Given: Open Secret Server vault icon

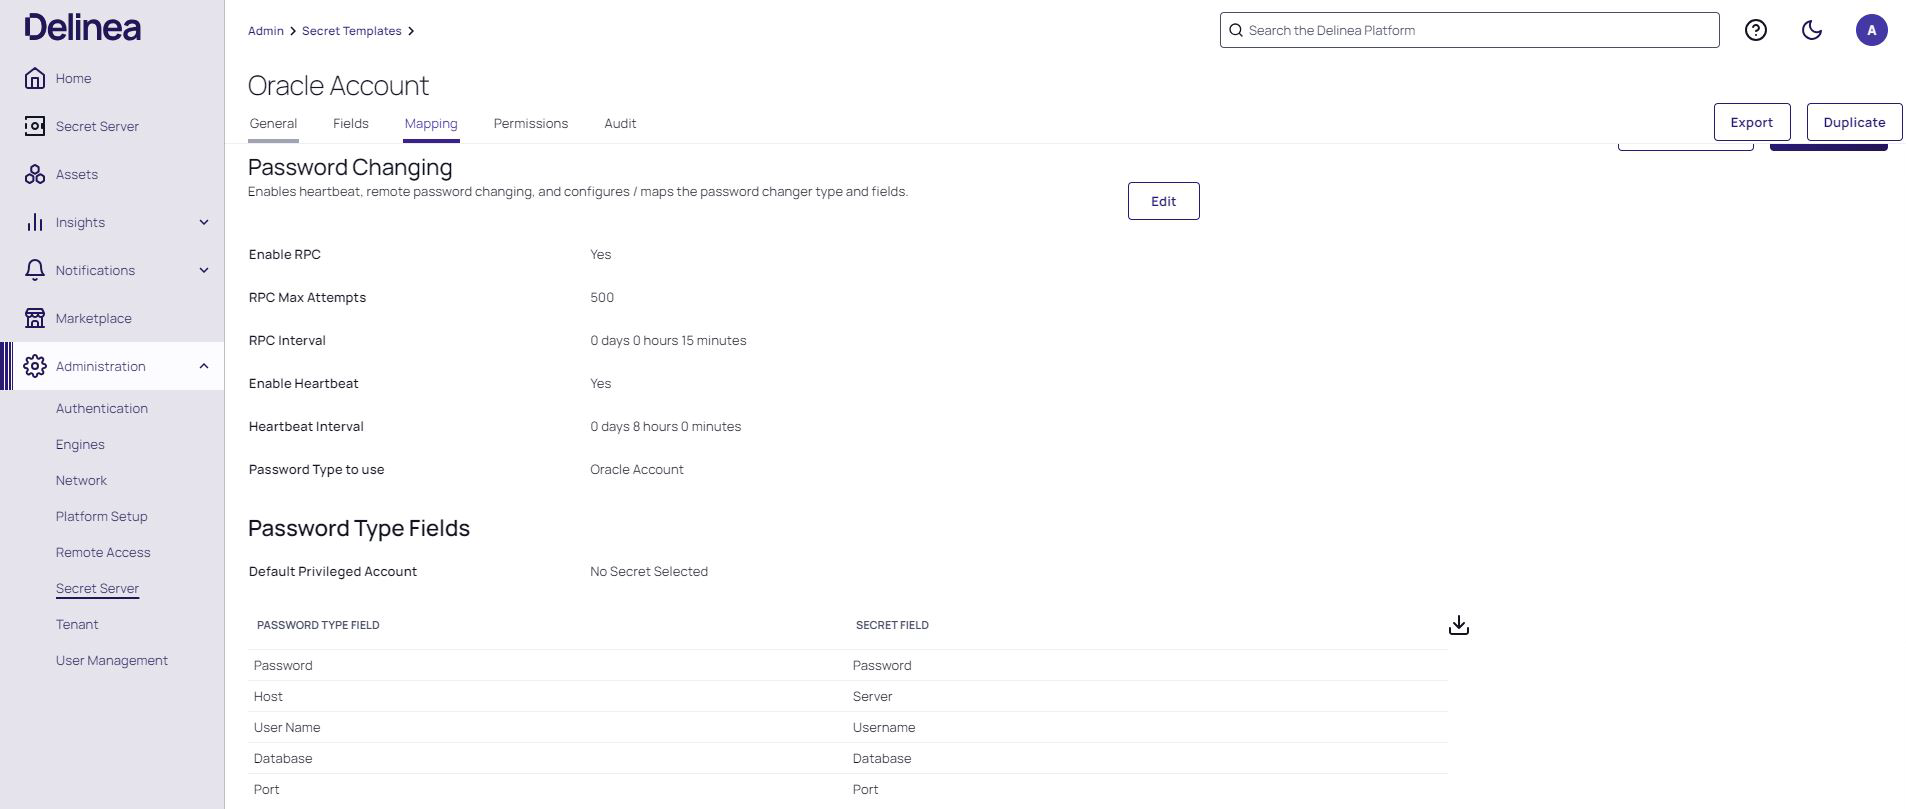Looking at the screenshot, I should (35, 126).
